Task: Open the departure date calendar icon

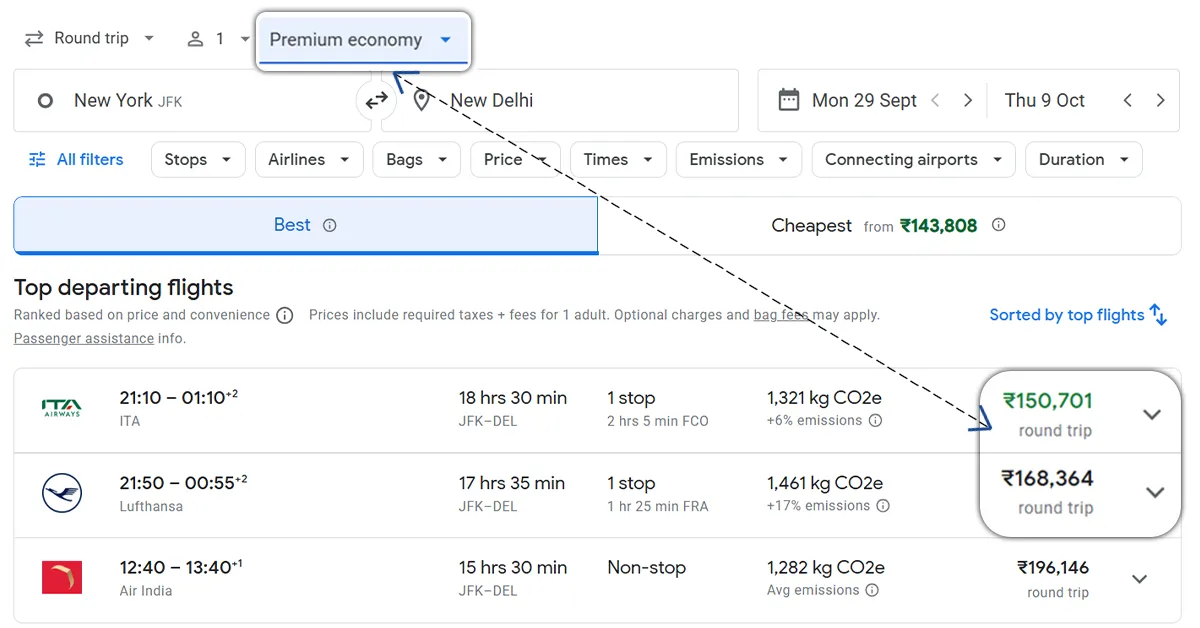Action: [789, 100]
